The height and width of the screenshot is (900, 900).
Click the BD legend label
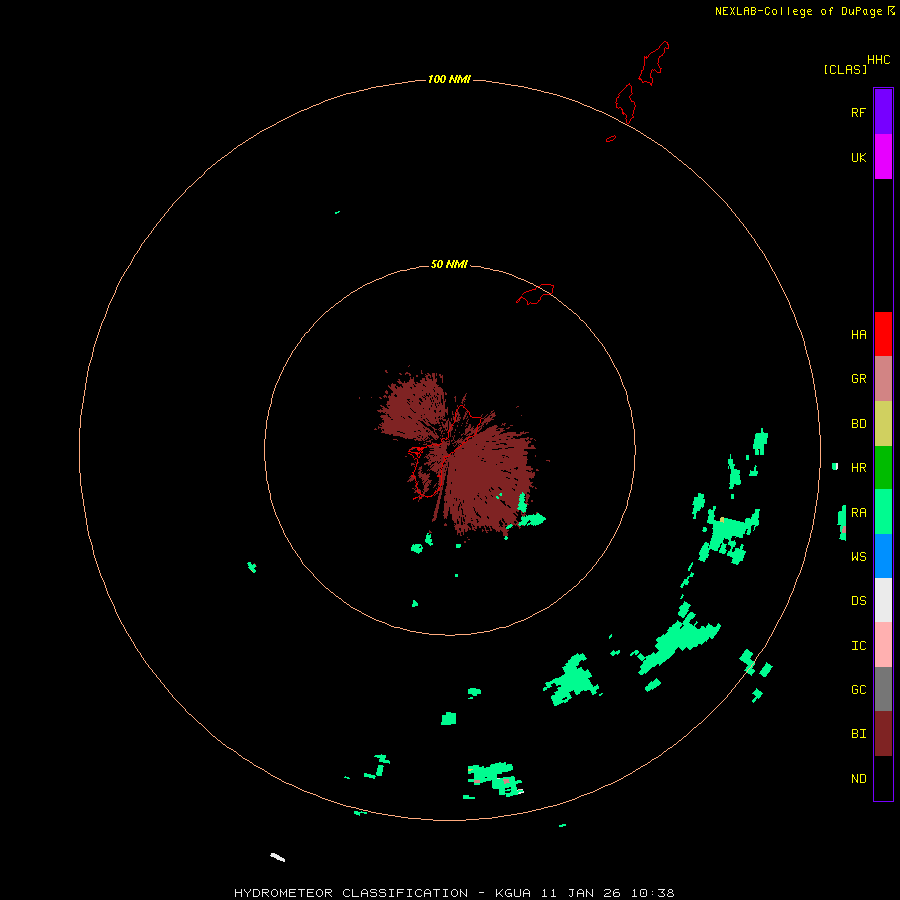tap(858, 424)
